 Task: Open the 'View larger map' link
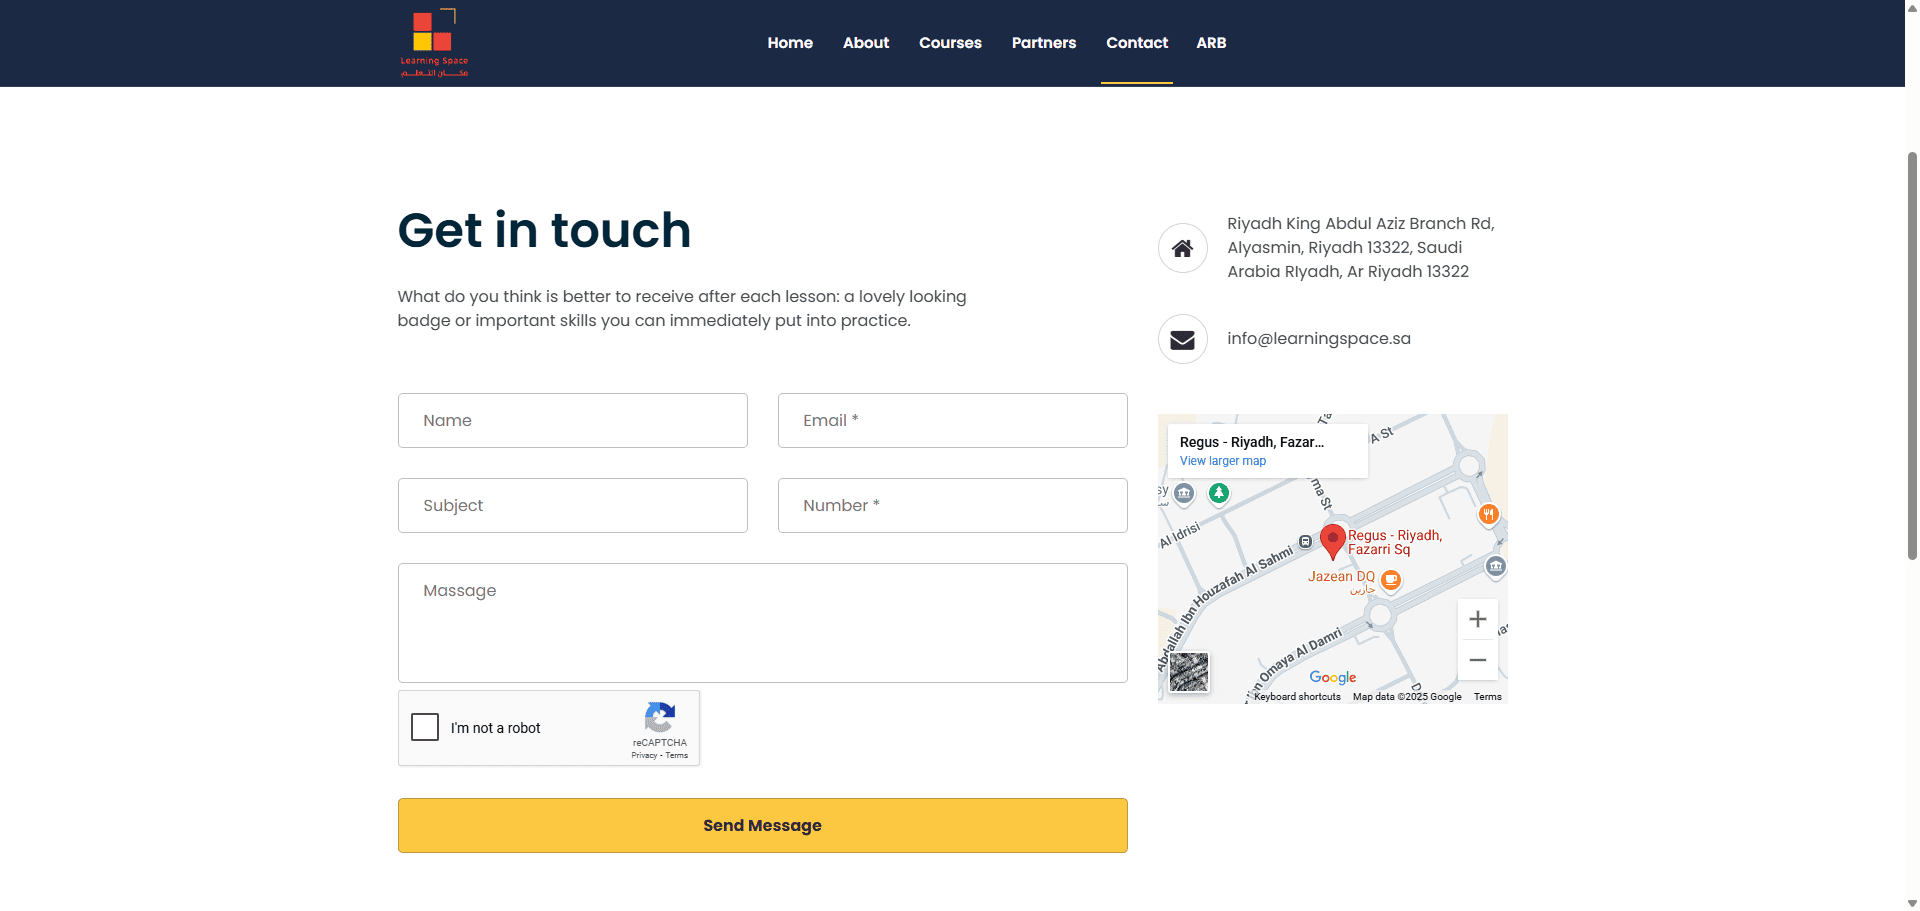(1221, 460)
